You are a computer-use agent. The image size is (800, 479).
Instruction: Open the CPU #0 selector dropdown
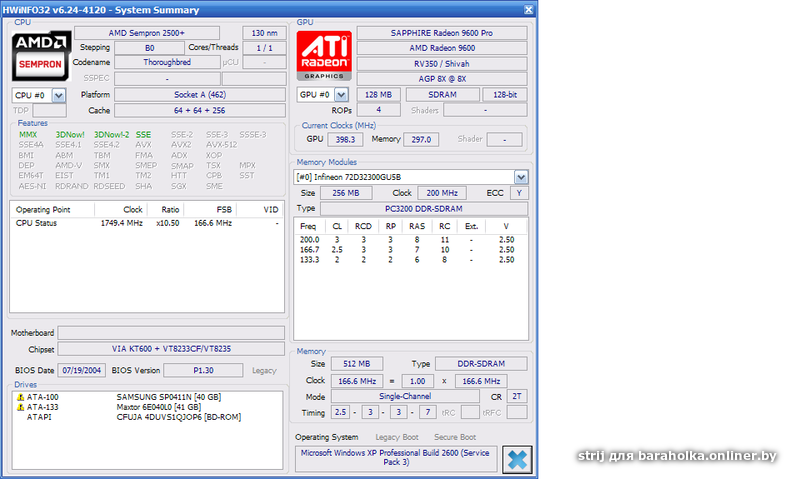[x=59, y=95]
